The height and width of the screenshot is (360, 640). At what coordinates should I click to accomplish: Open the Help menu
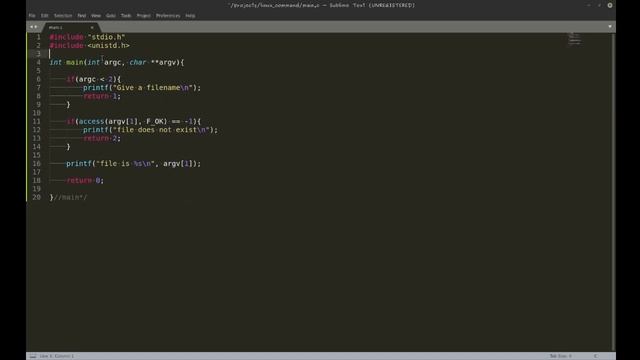[x=190, y=16]
